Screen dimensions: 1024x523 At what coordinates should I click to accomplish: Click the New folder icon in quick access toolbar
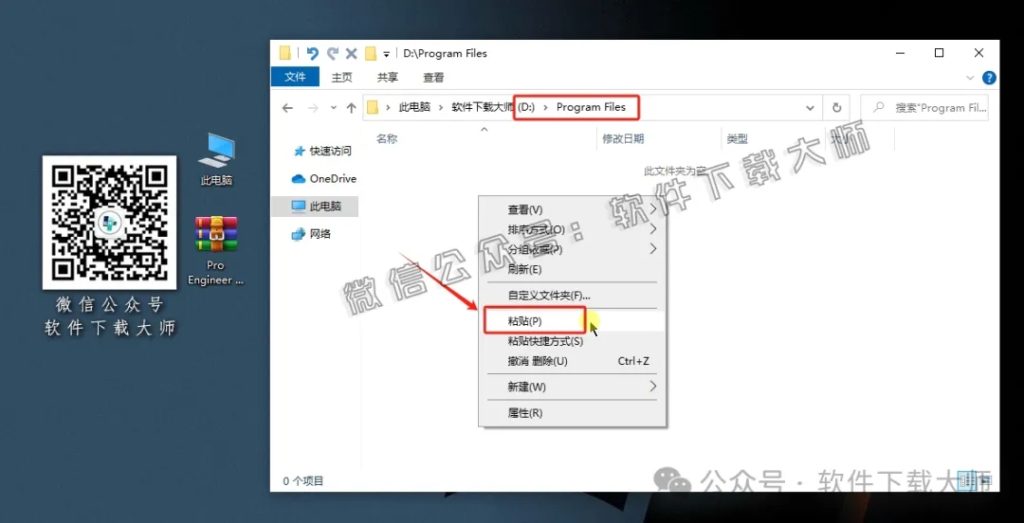pyautogui.click(x=372, y=54)
